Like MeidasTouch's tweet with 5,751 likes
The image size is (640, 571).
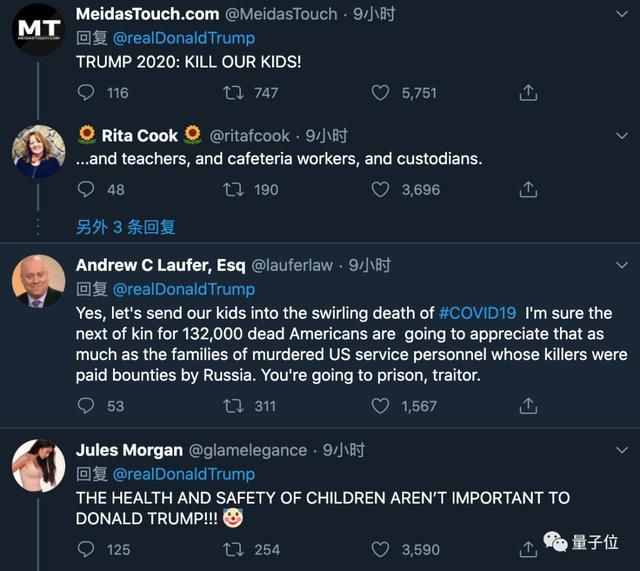coord(380,93)
